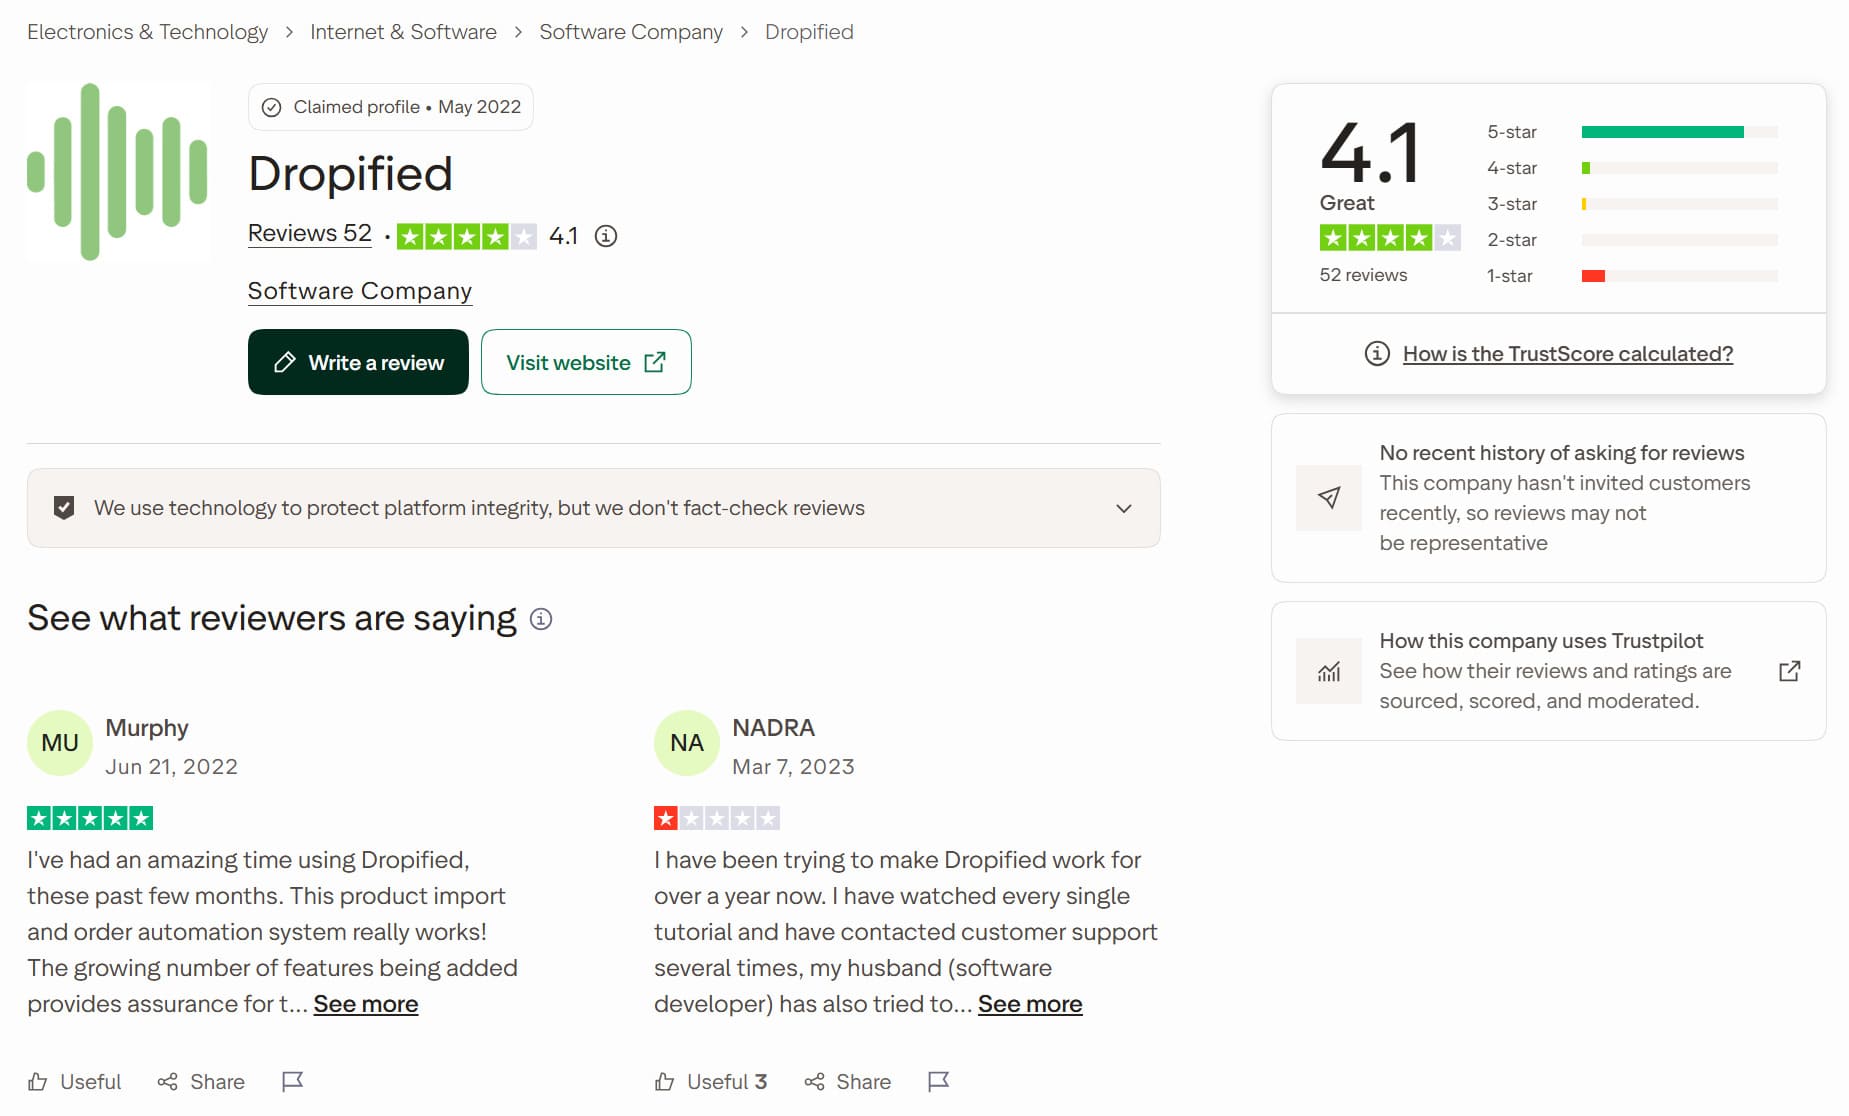The image size is (1849, 1116).
Task: Click the shield icon in integrity notice
Action: click(64, 508)
